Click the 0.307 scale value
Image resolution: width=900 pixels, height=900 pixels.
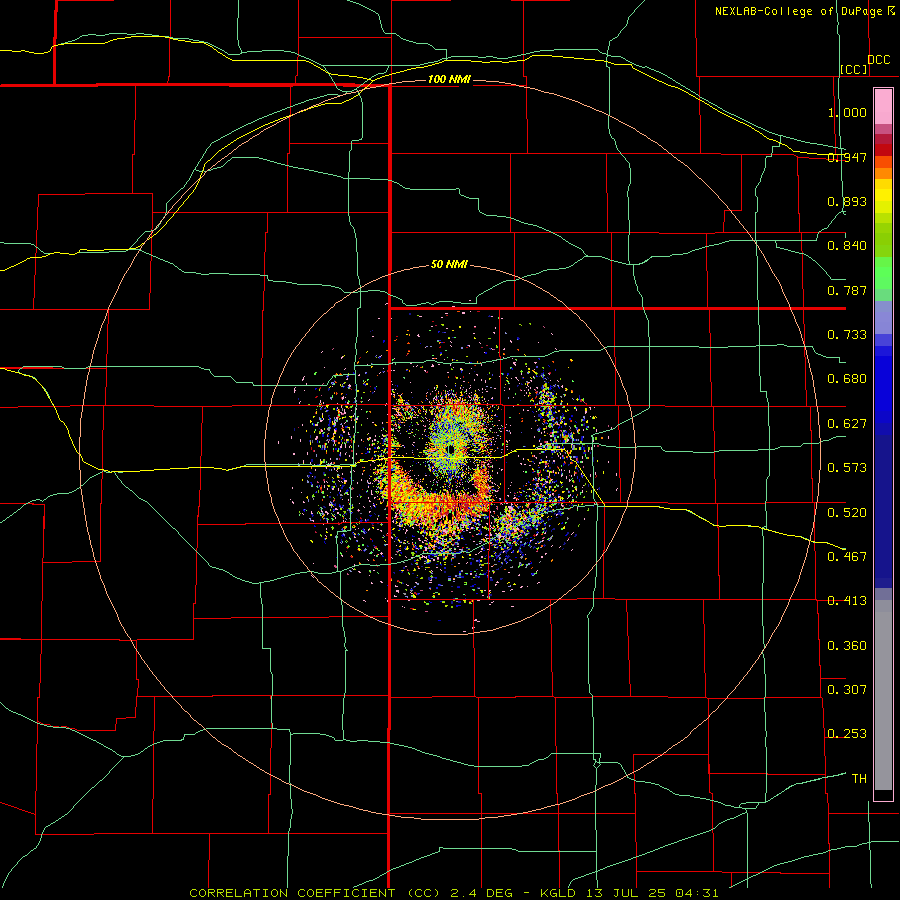847,690
